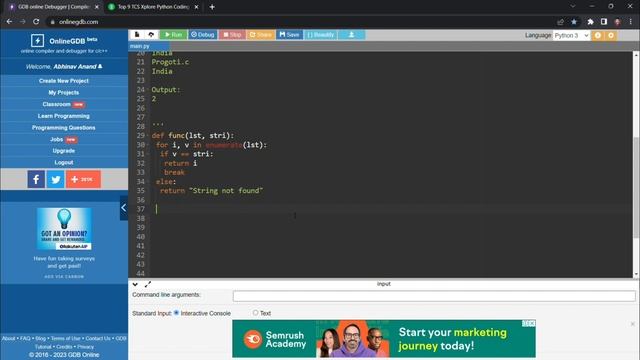
Task: Save the current project
Action: click(x=289, y=35)
